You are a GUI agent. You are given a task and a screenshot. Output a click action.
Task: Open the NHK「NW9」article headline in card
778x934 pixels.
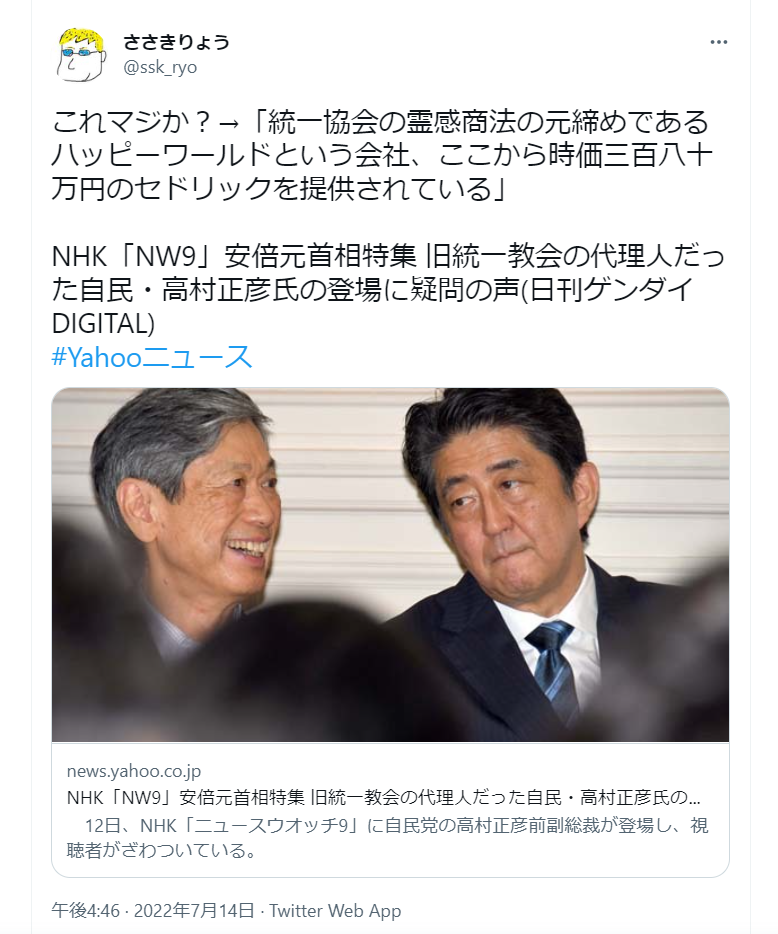384,797
